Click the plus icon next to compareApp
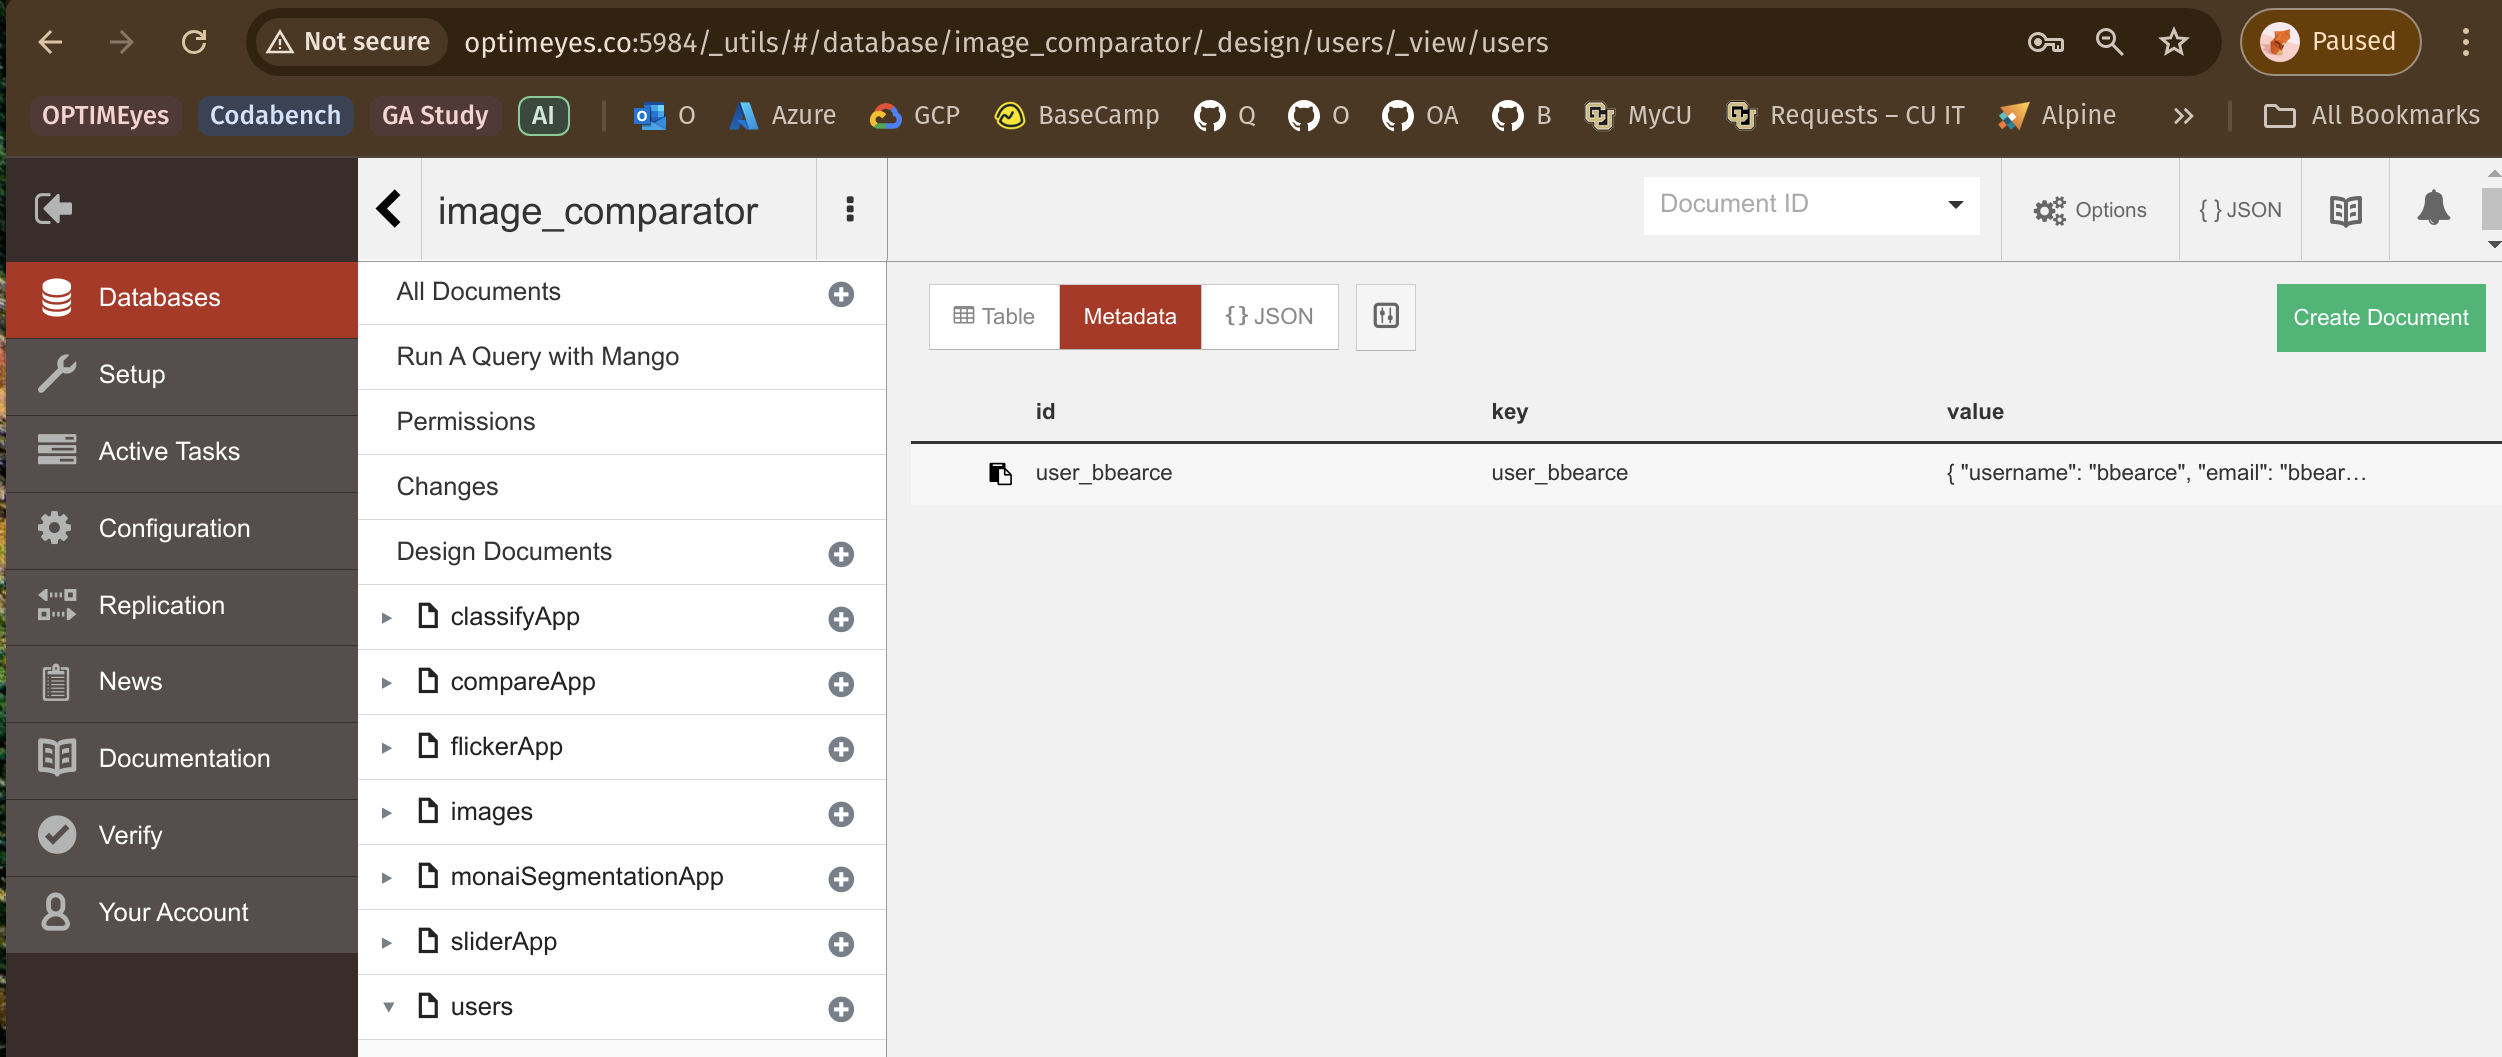Image resolution: width=2502 pixels, height=1057 pixels. tap(841, 684)
